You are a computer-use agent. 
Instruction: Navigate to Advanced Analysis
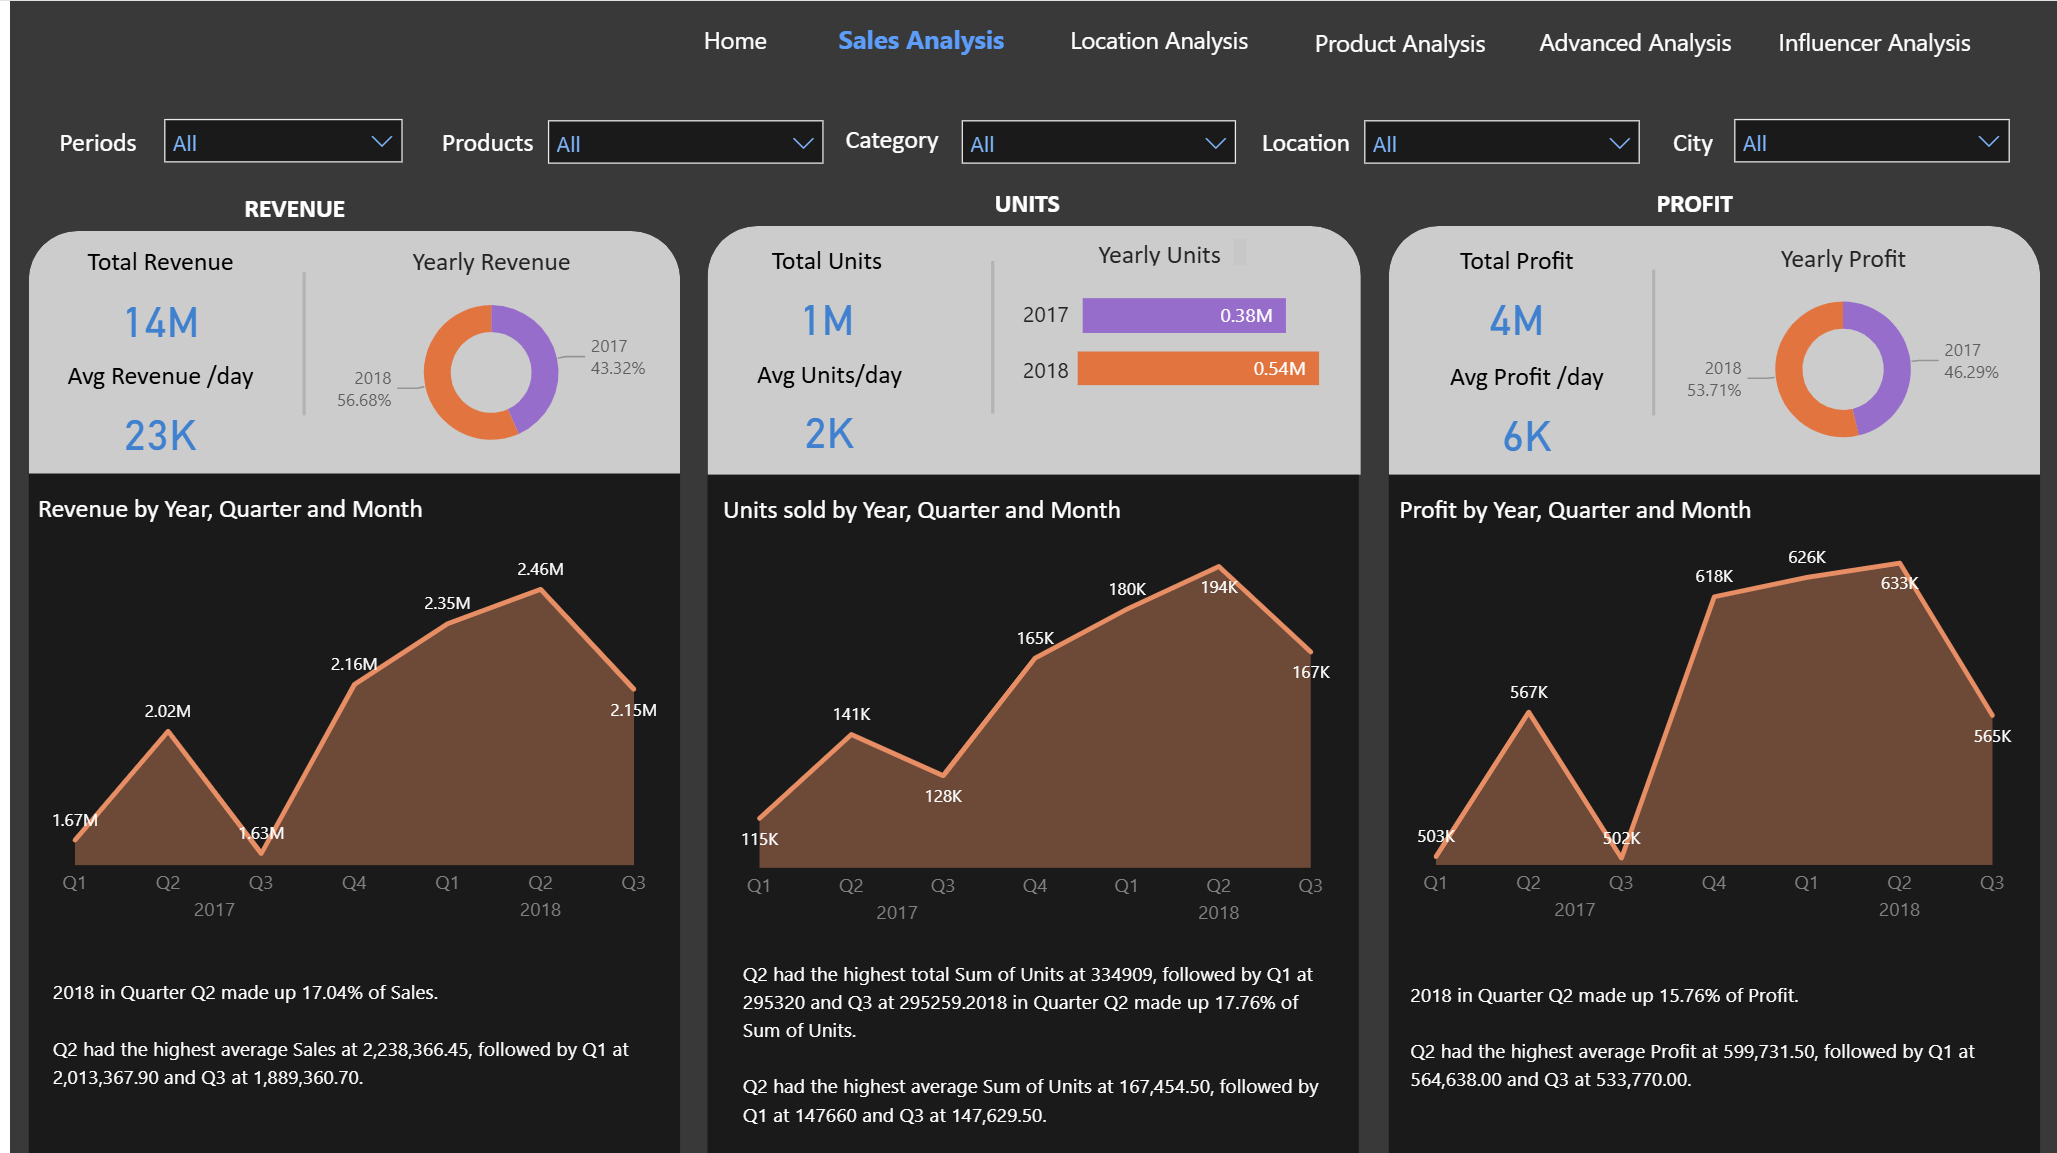coord(1634,43)
